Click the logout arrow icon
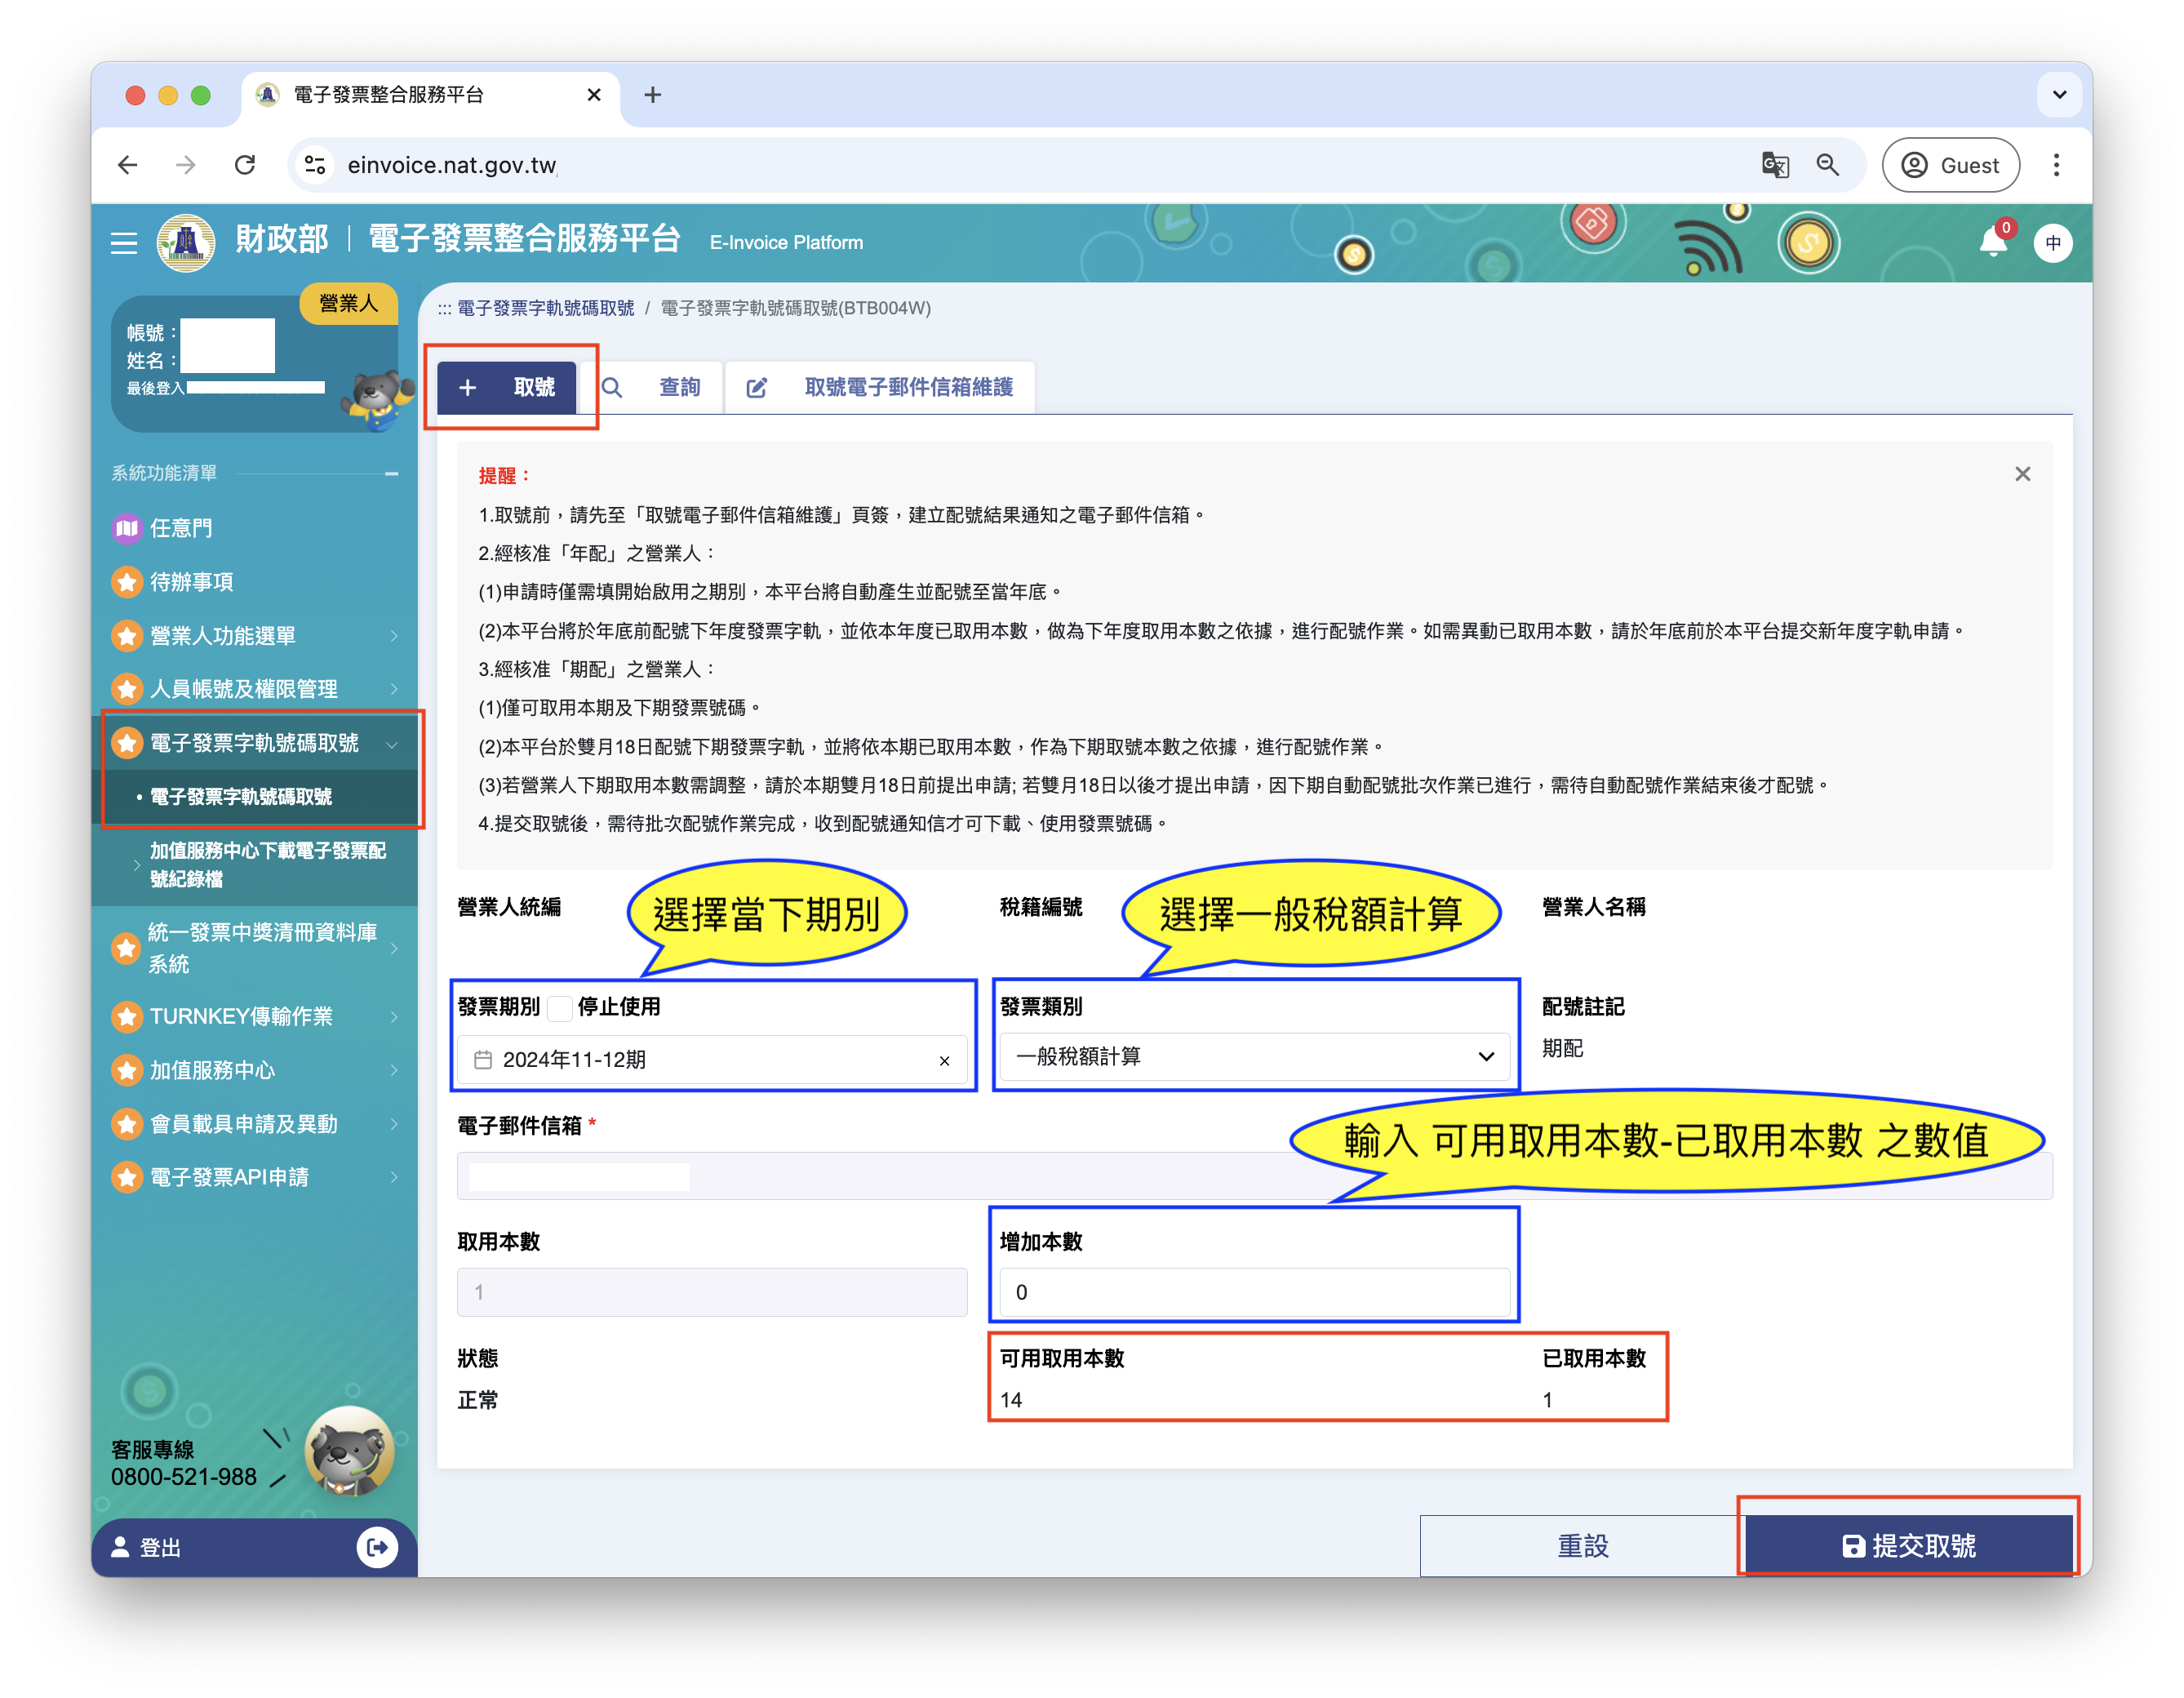The image size is (2184, 1698). 377,1548
